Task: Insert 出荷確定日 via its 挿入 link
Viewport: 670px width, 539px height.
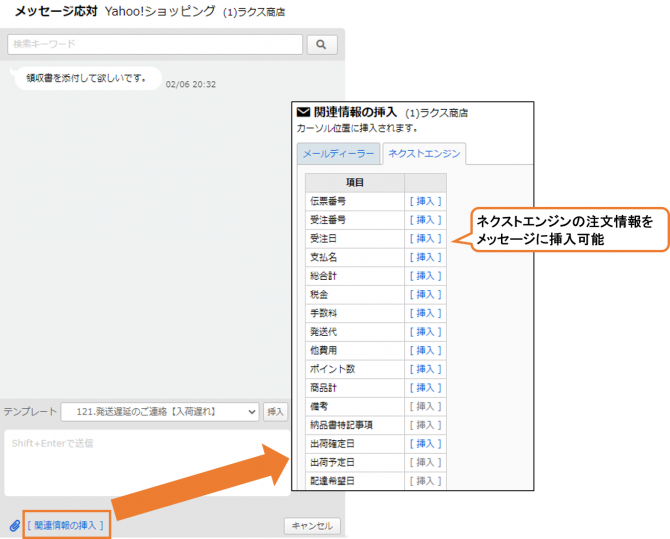Action: tap(425, 444)
